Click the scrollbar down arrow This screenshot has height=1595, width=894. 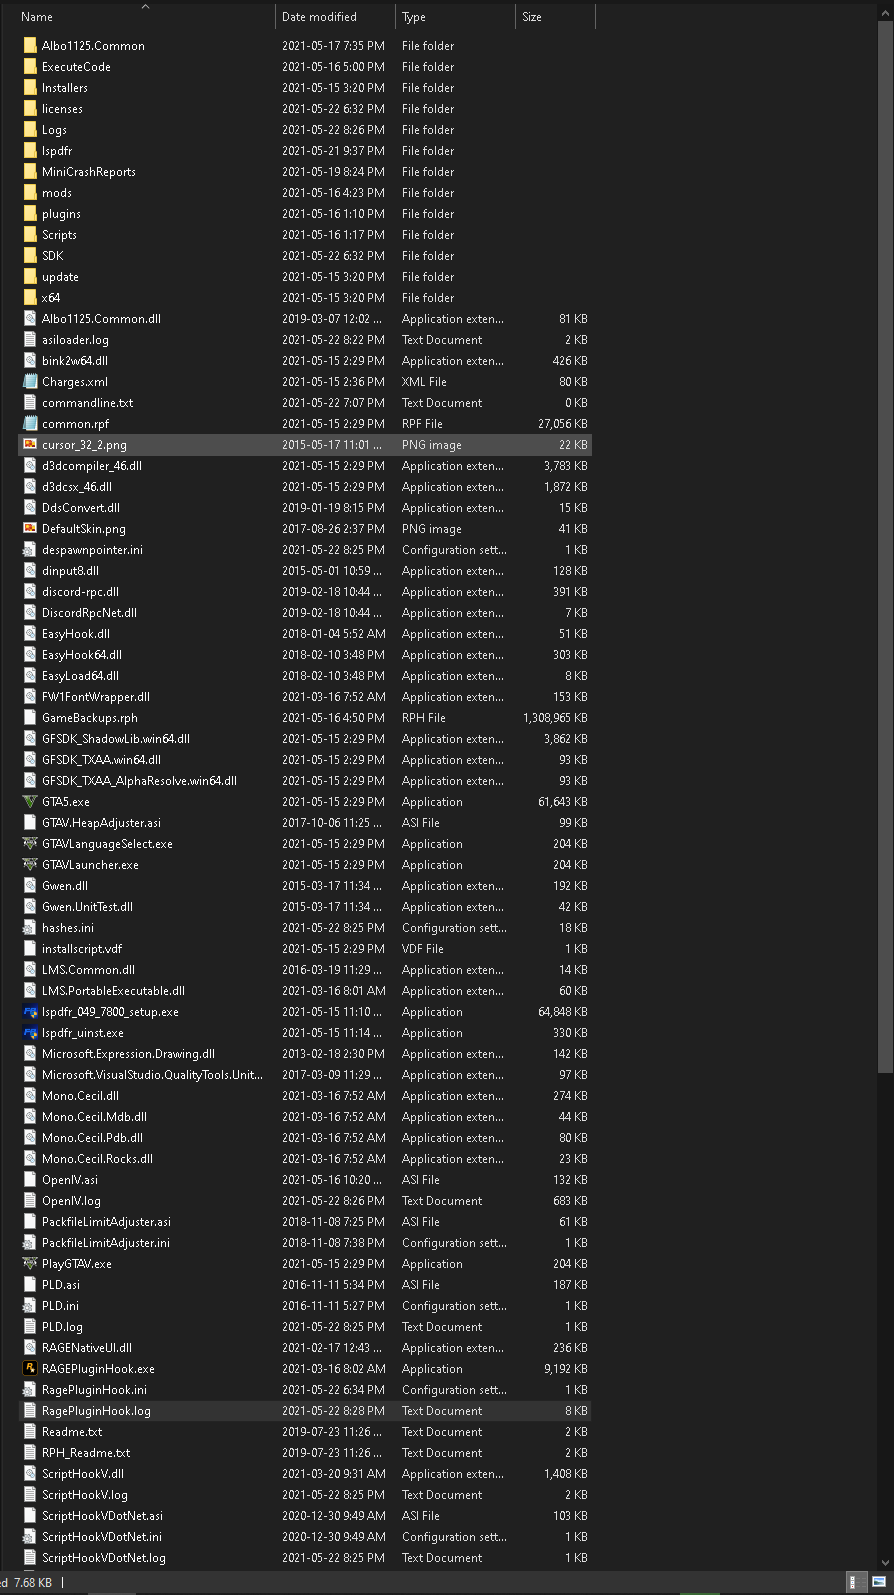(x=885, y=1563)
